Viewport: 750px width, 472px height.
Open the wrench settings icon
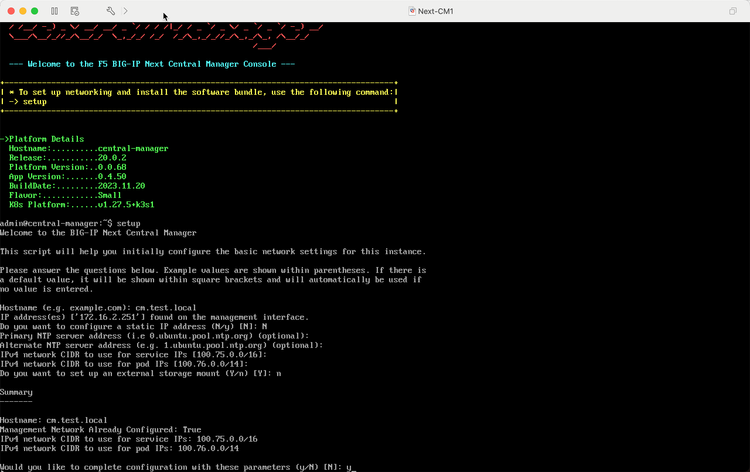(110, 11)
